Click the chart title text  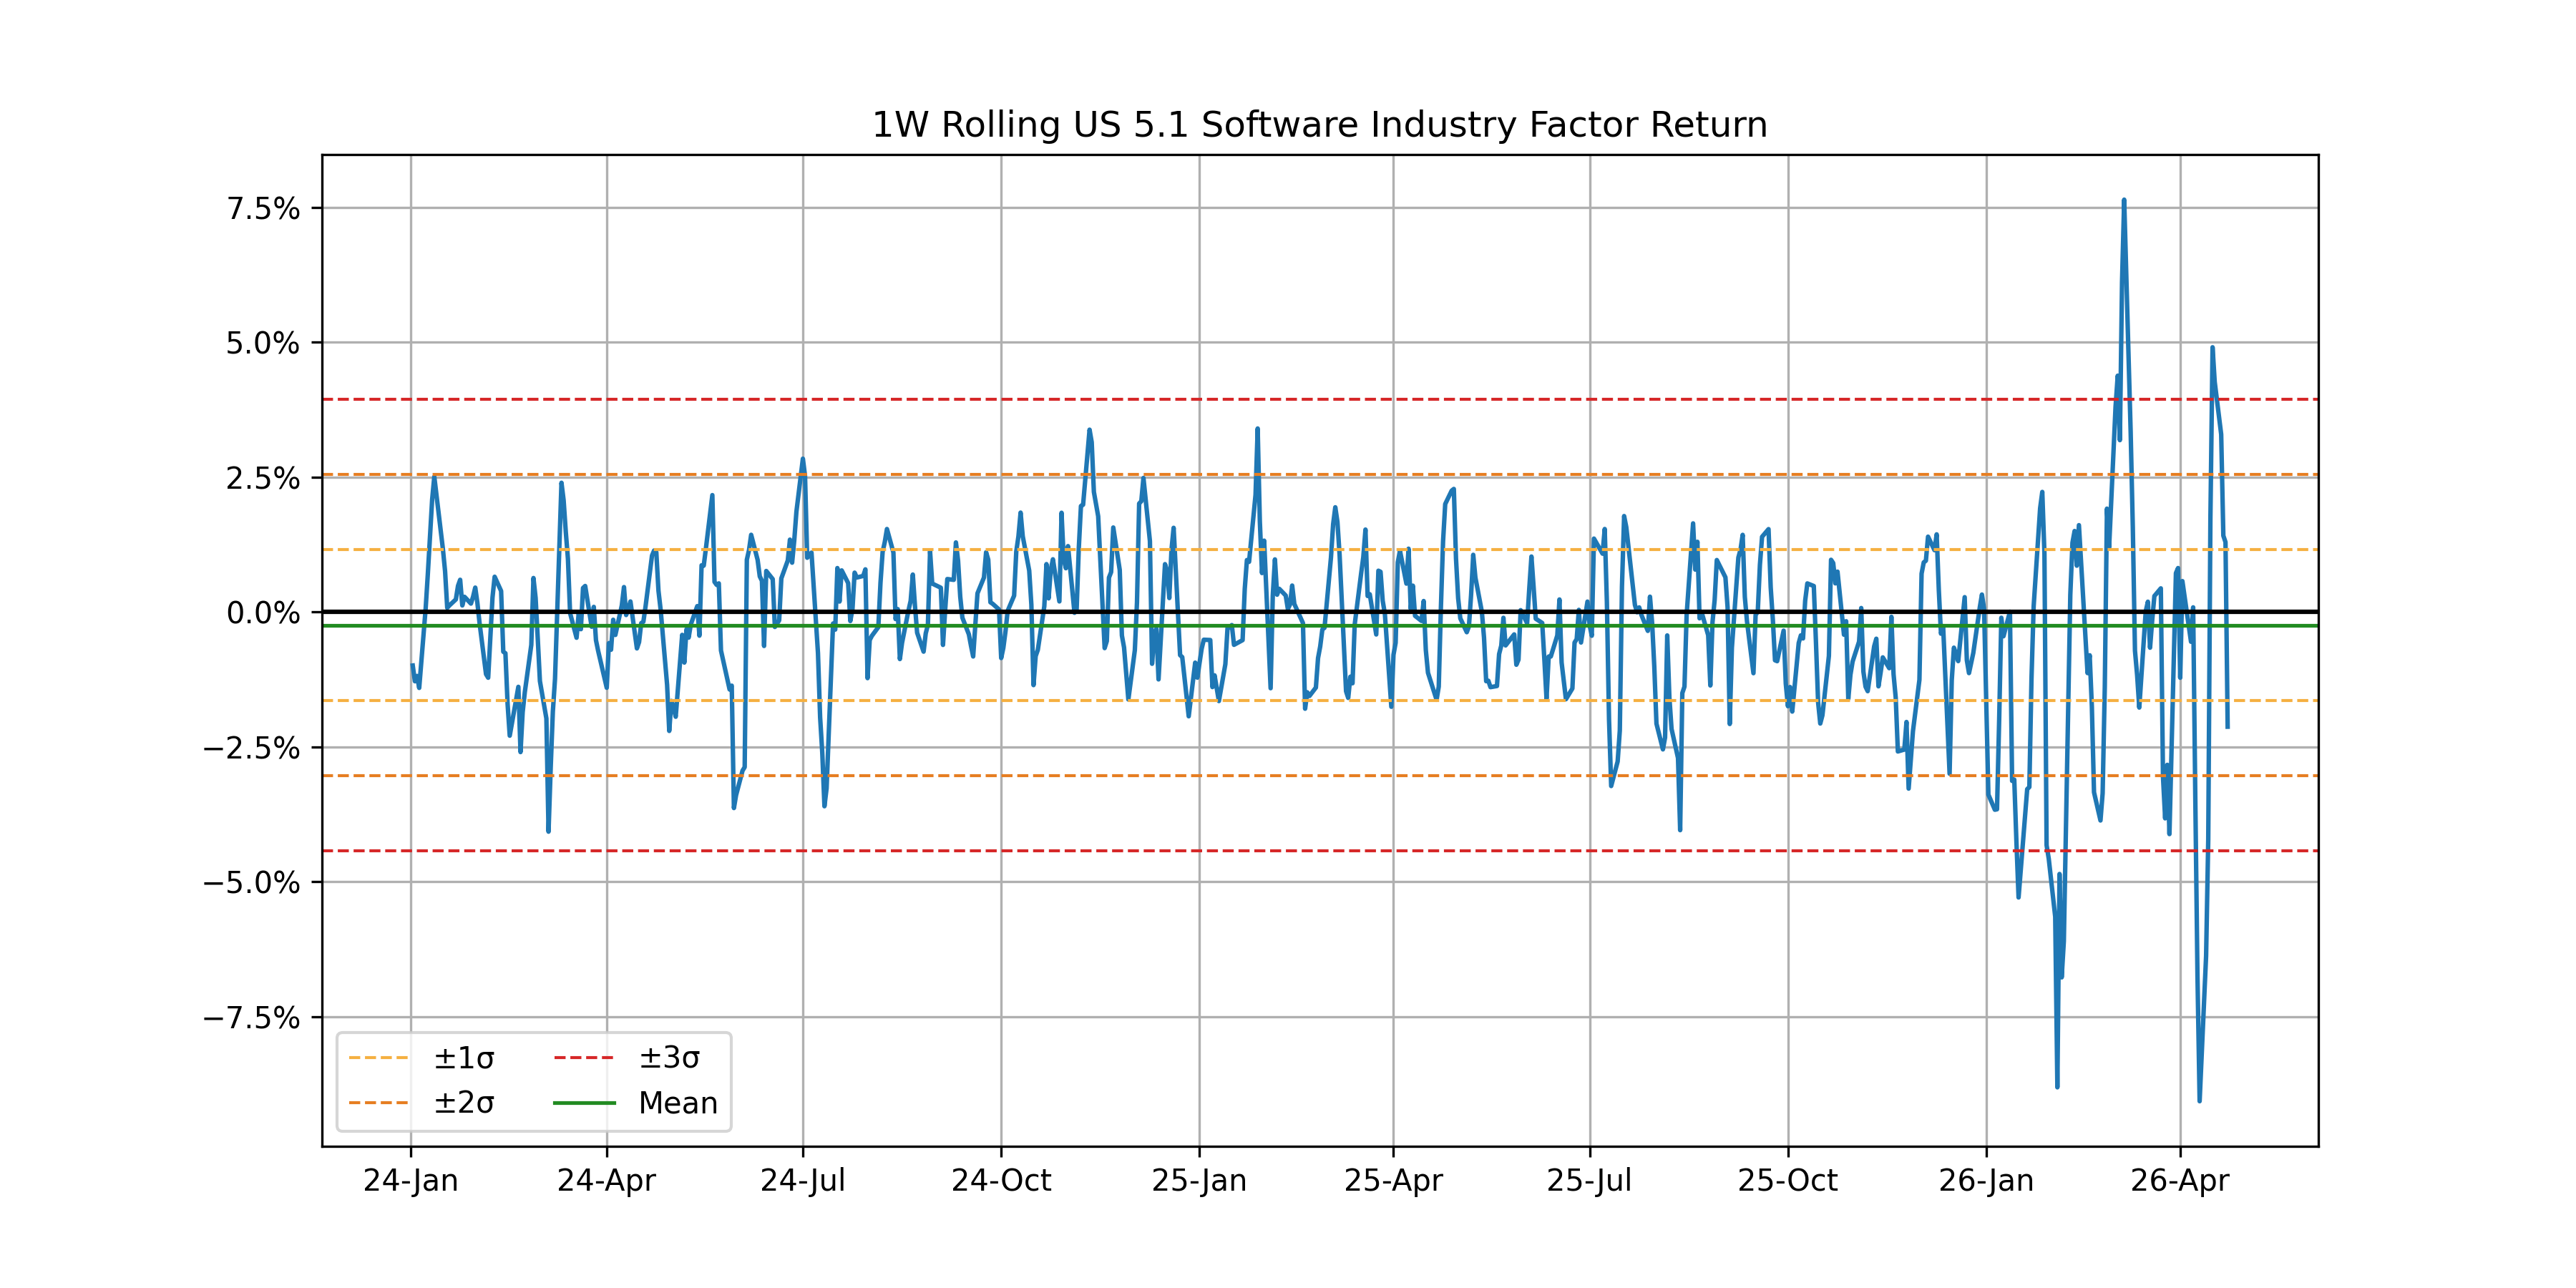pos(1319,125)
